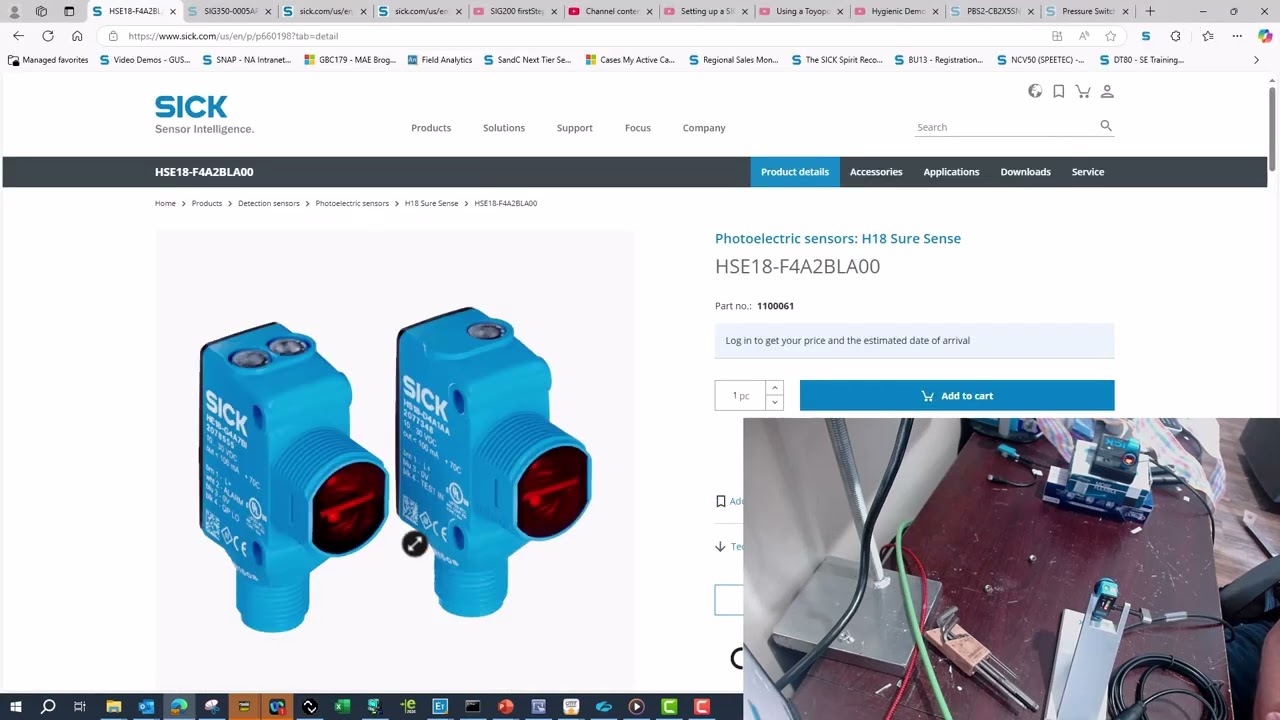
Task: Open Field Analytics bookmark
Action: click(x=439, y=60)
